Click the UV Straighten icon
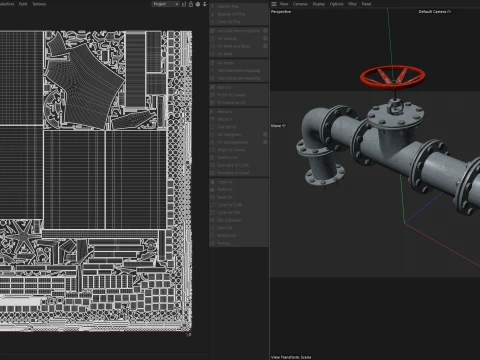This screenshot has width=480, height=360. click(213, 135)
